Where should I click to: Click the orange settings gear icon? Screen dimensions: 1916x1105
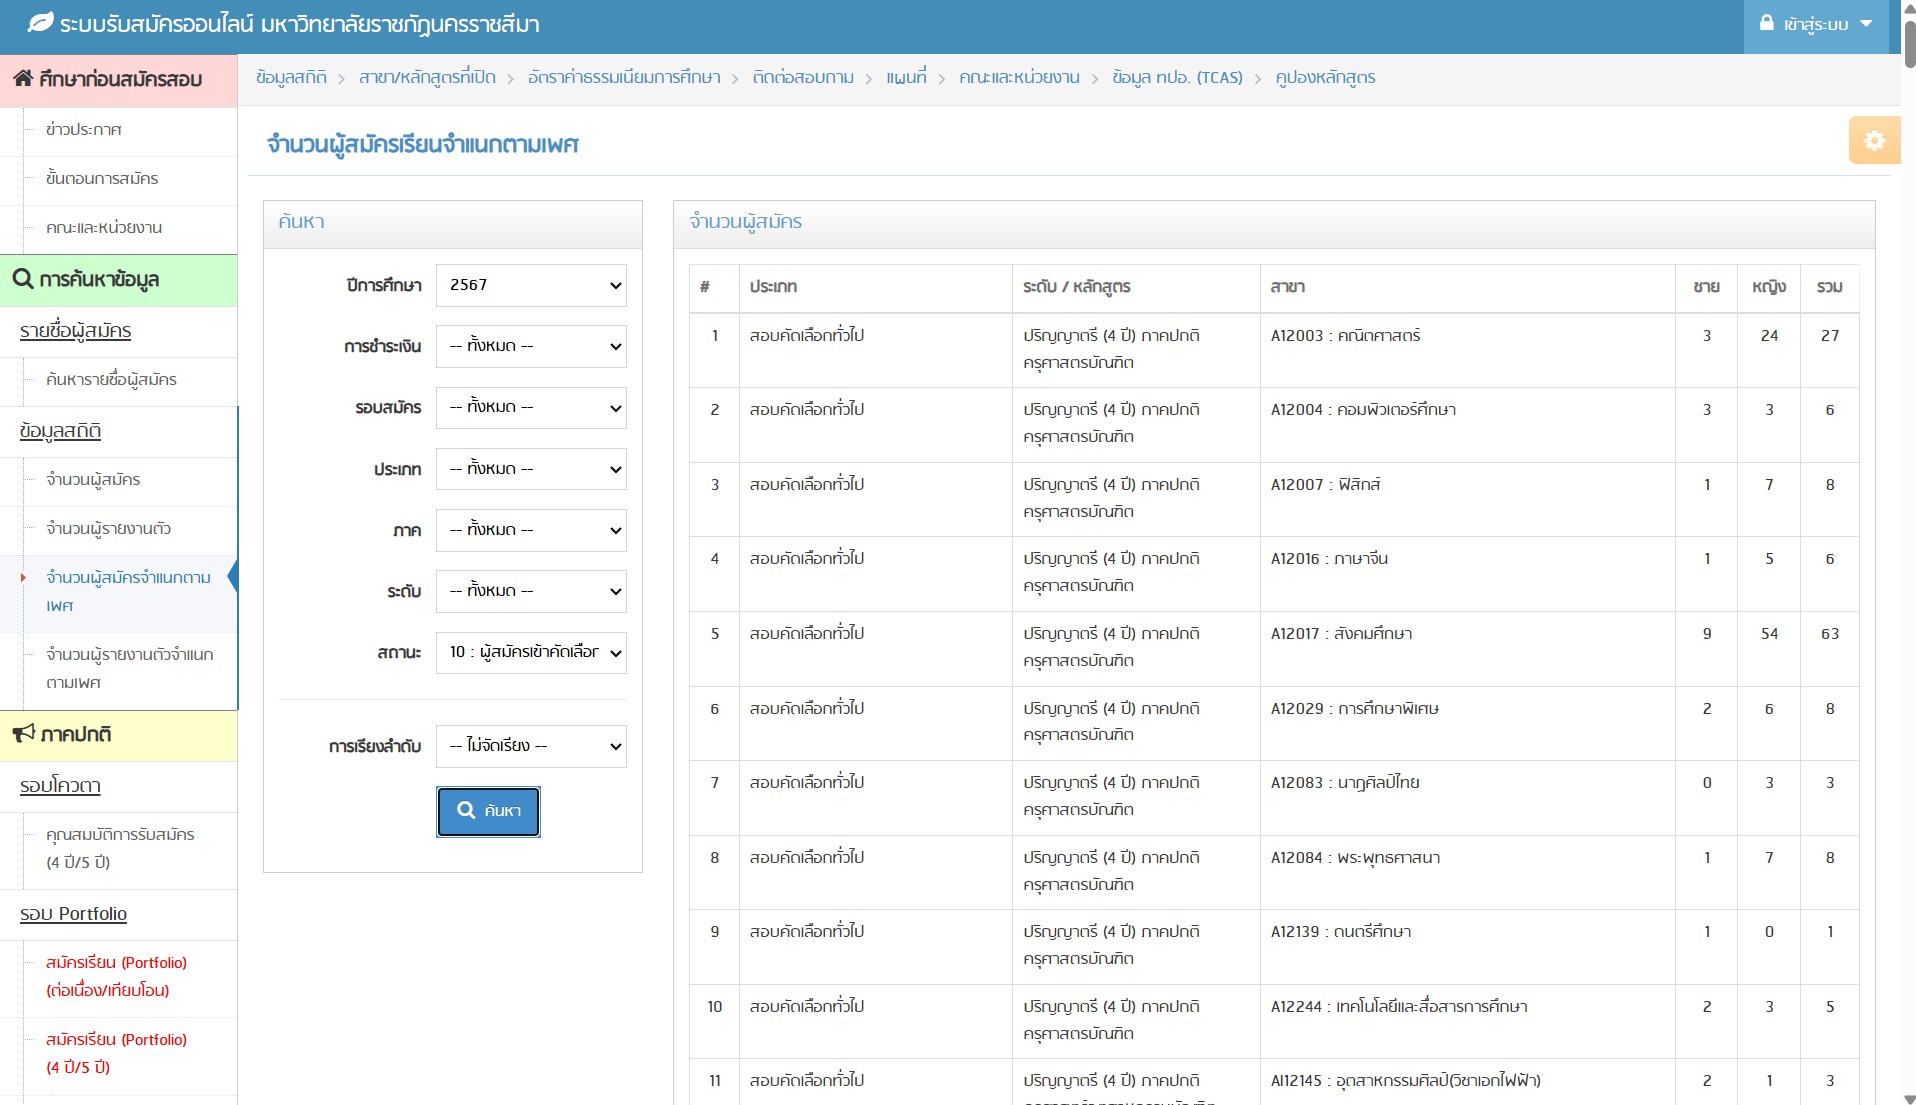pyautogui.click(x=1873, y=140)
